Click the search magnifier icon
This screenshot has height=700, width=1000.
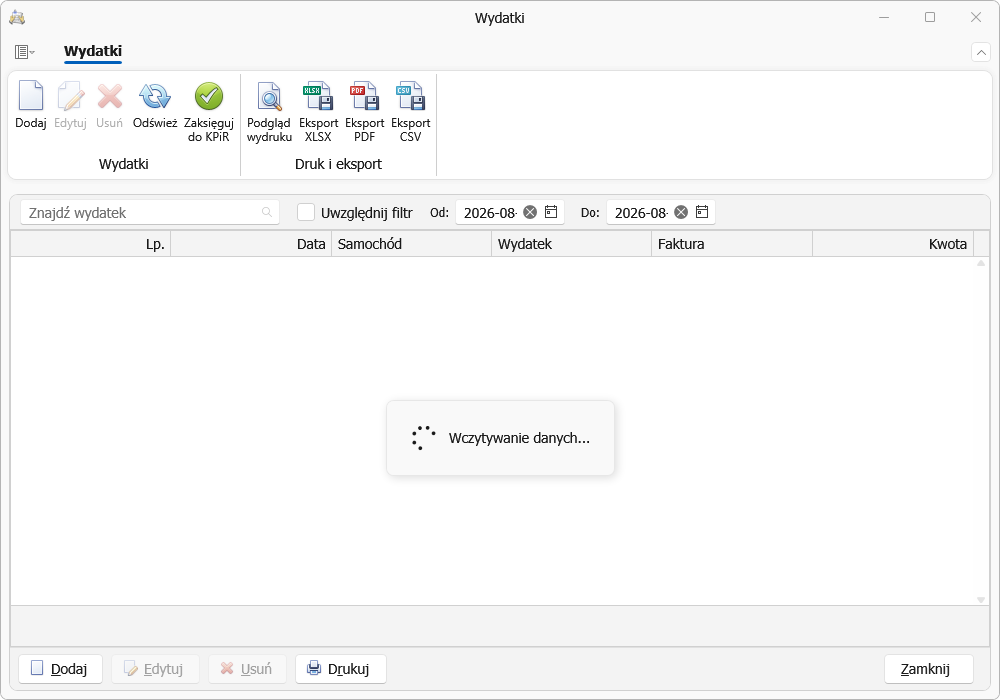point(267,212)
